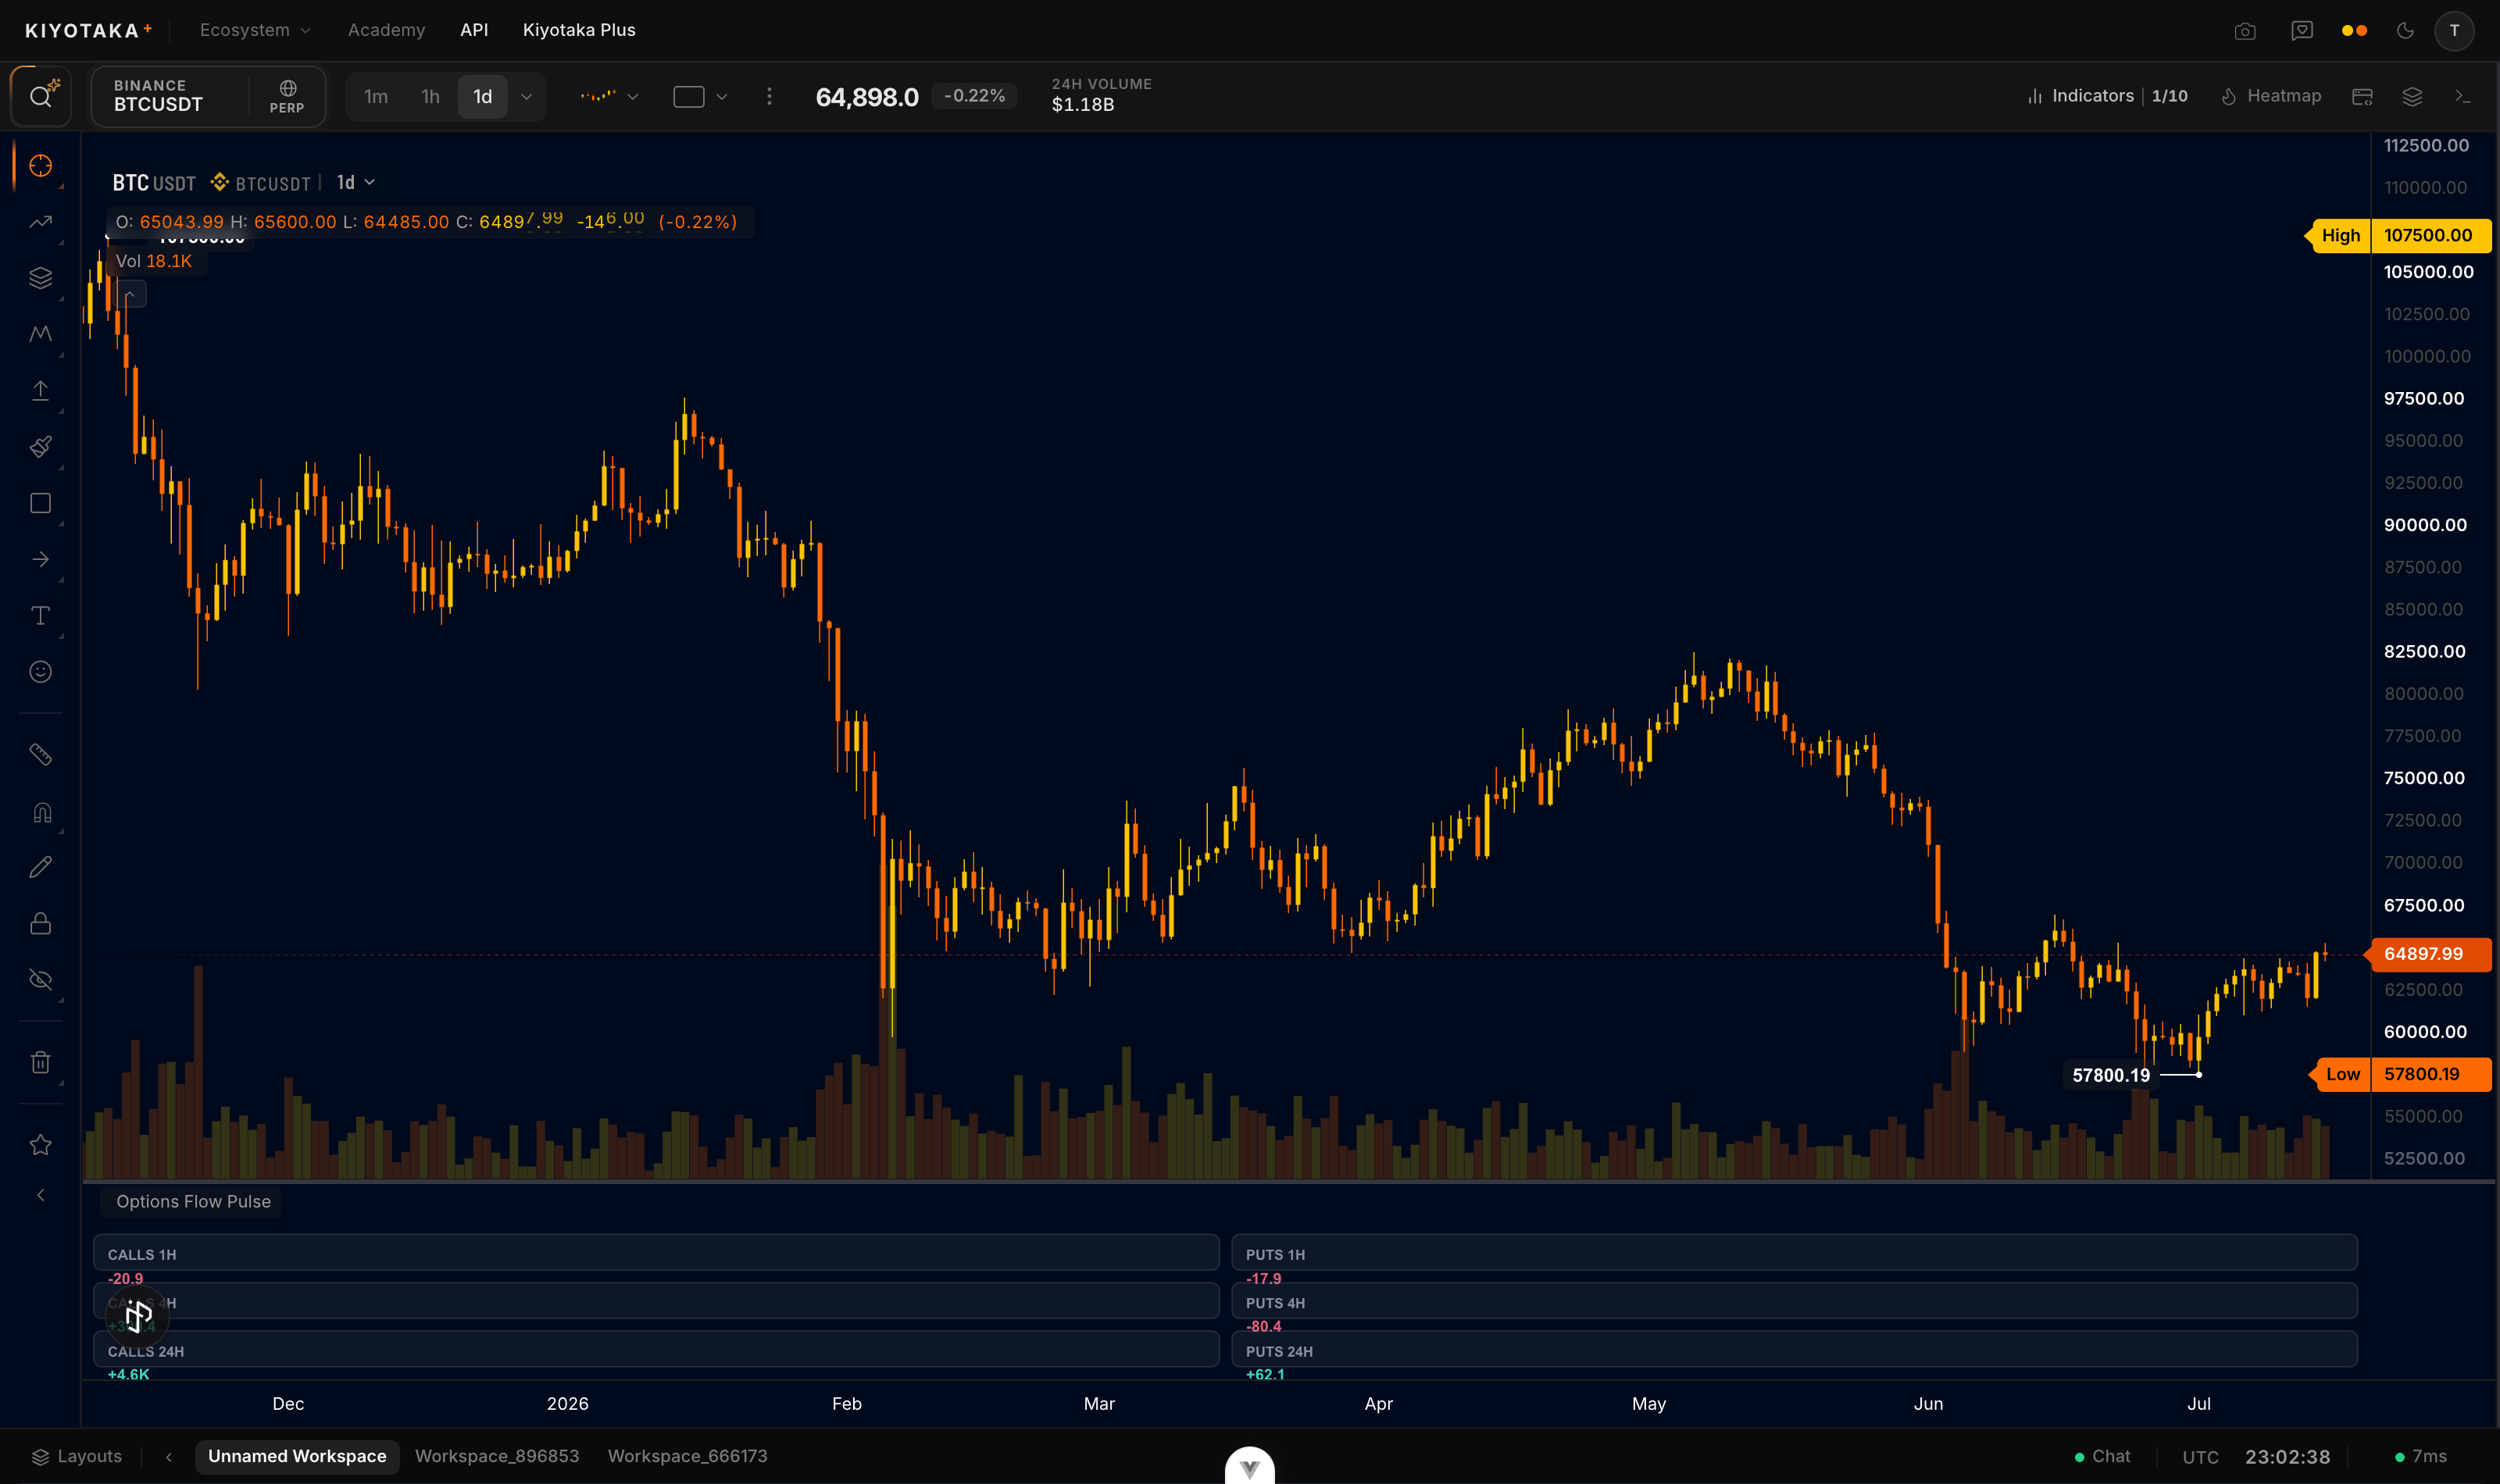Screen dimensions: 2500x1484
Task: Open the Layouts menu
Action: pyautogui.click(x=77, y=1456)
